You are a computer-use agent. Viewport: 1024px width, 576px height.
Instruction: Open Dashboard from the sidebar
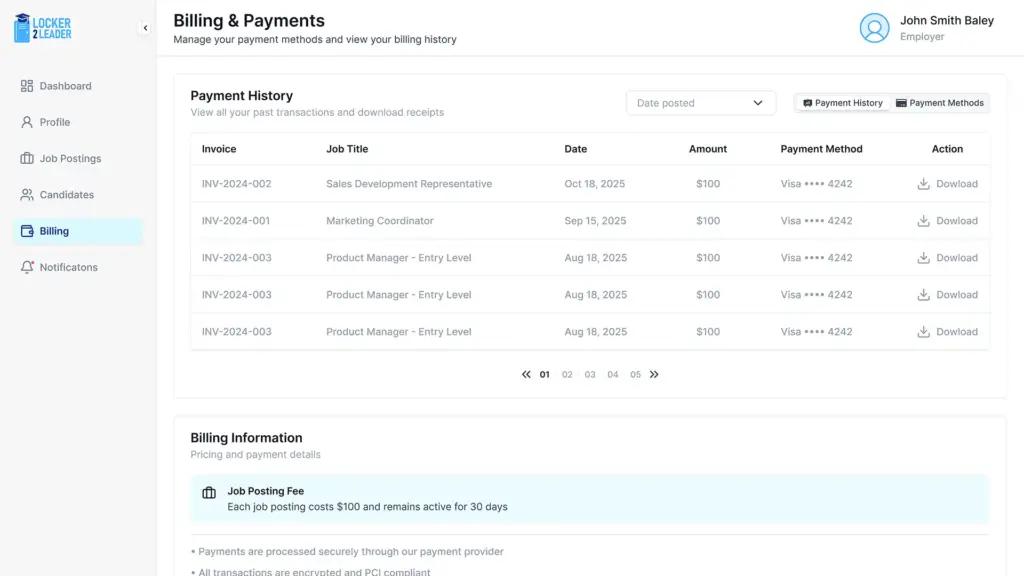pos(65,86)
